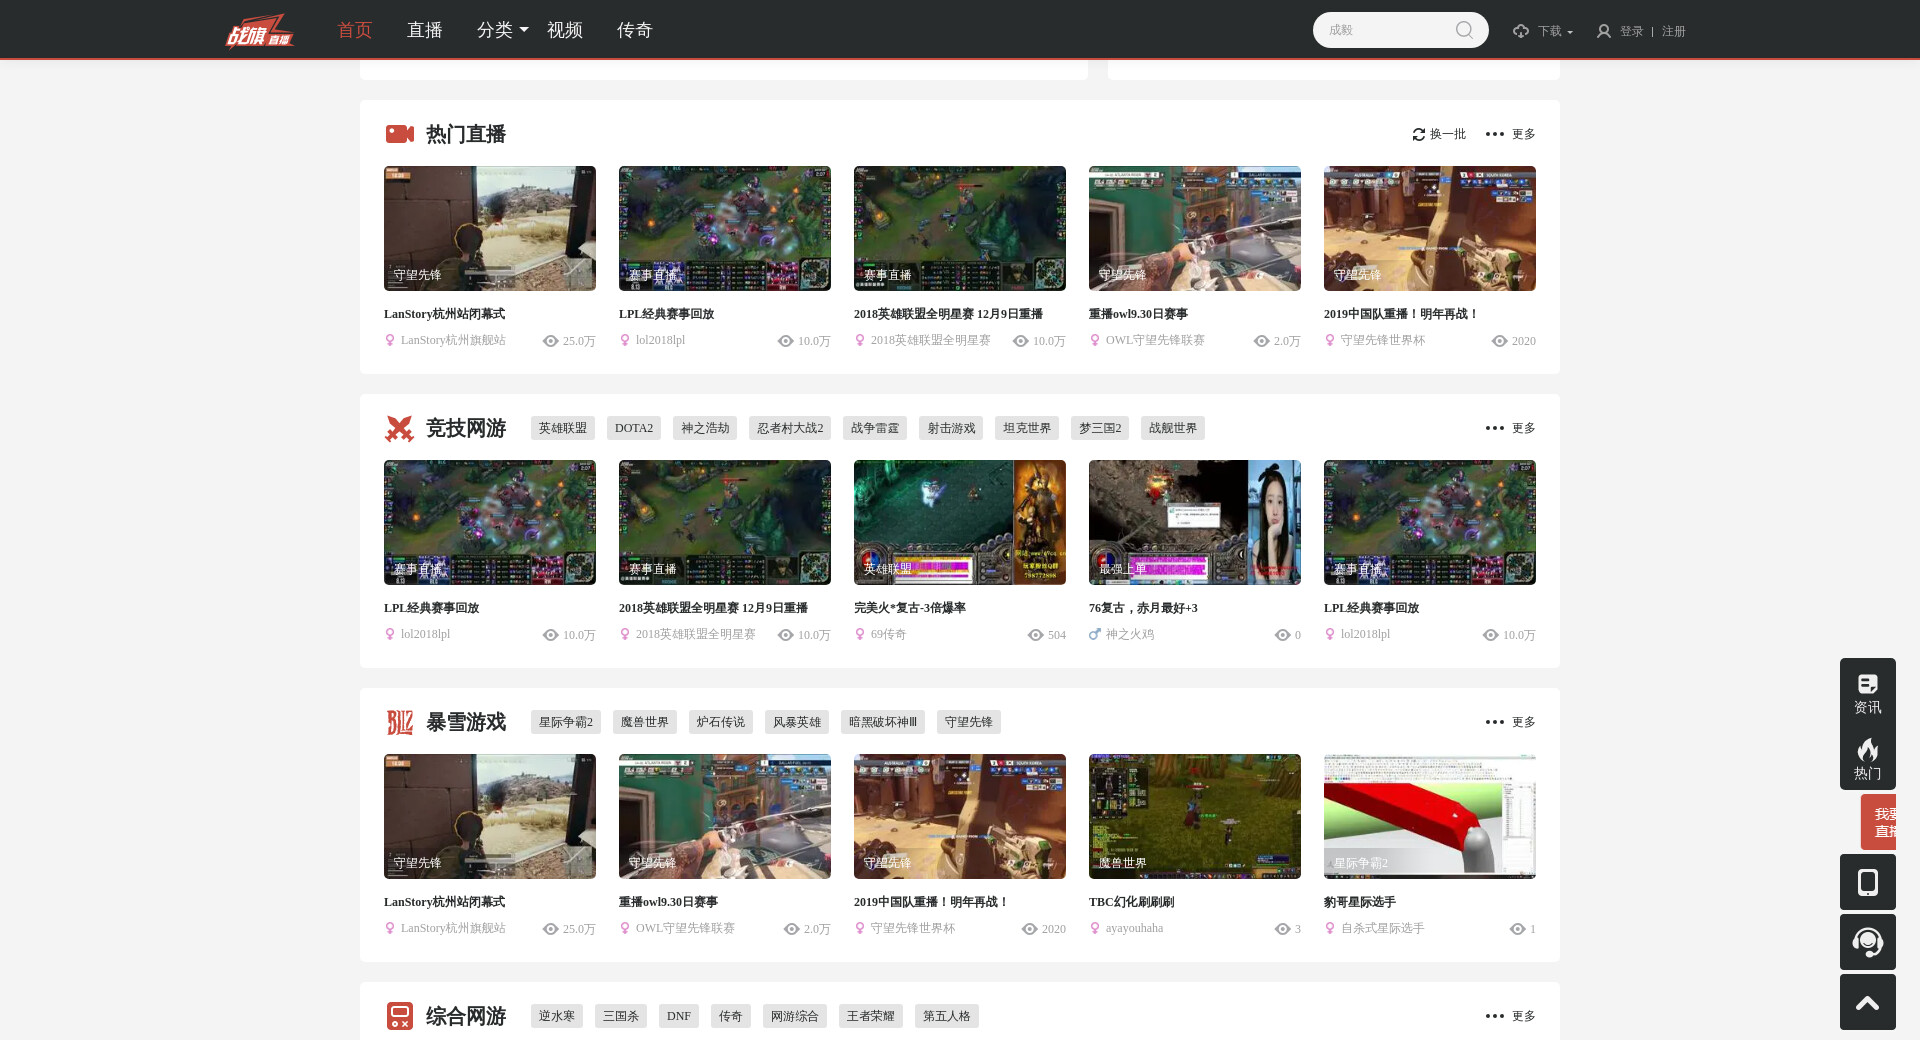Click the TBC幻化刷刷刷 title text
Image resolution: width=1920 pixels, height=1040 pixels.
click(x=1132, y=902)
